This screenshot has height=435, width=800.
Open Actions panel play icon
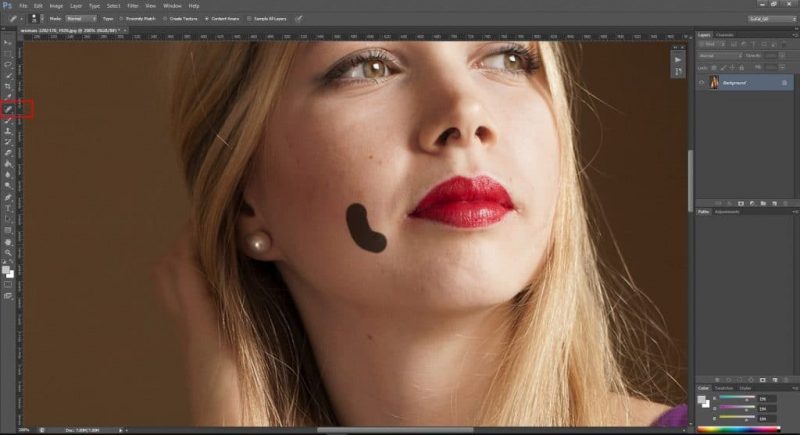click(x=678, y=60)
